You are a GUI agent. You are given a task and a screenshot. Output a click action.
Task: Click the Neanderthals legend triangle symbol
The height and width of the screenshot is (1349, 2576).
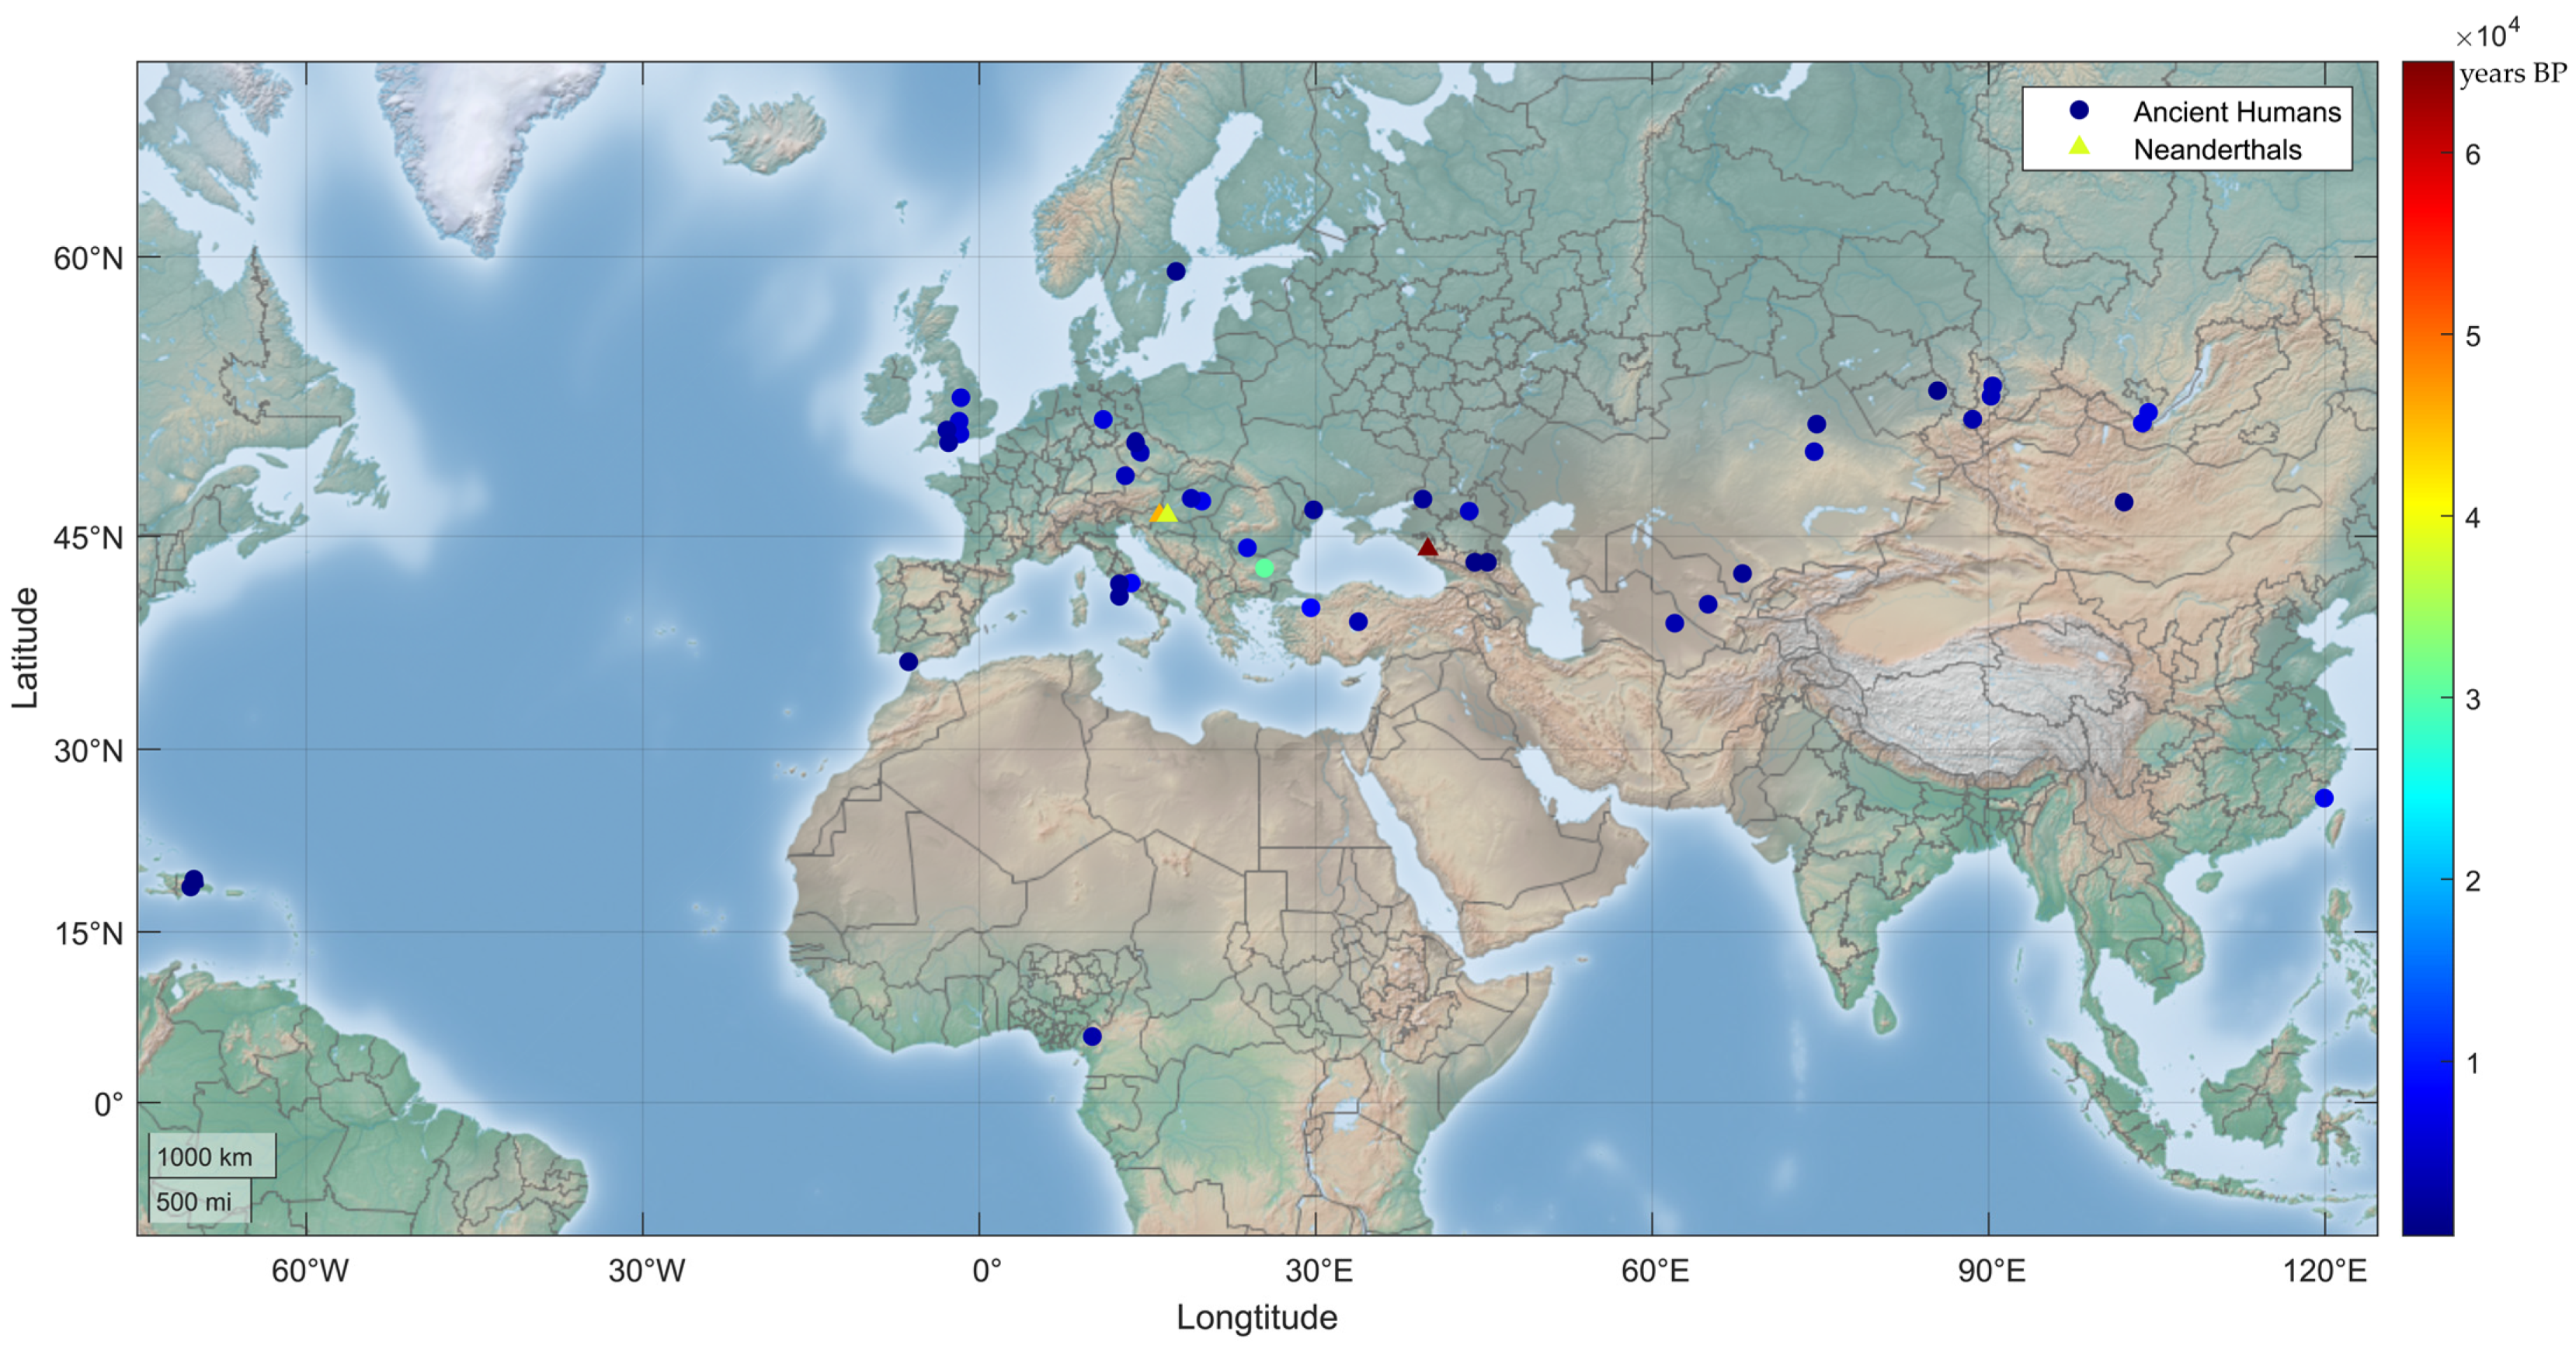coord(2079,147)
